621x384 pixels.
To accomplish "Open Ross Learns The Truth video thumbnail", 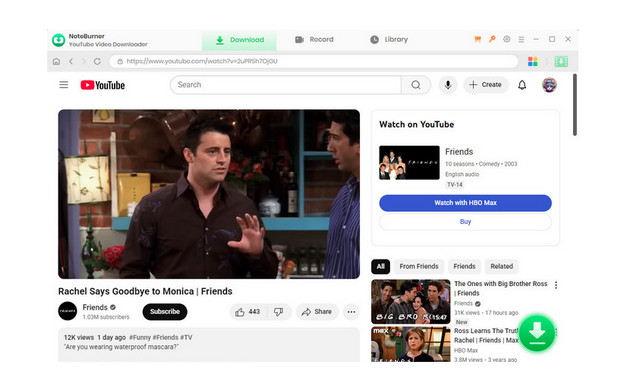I will point(411,344).
